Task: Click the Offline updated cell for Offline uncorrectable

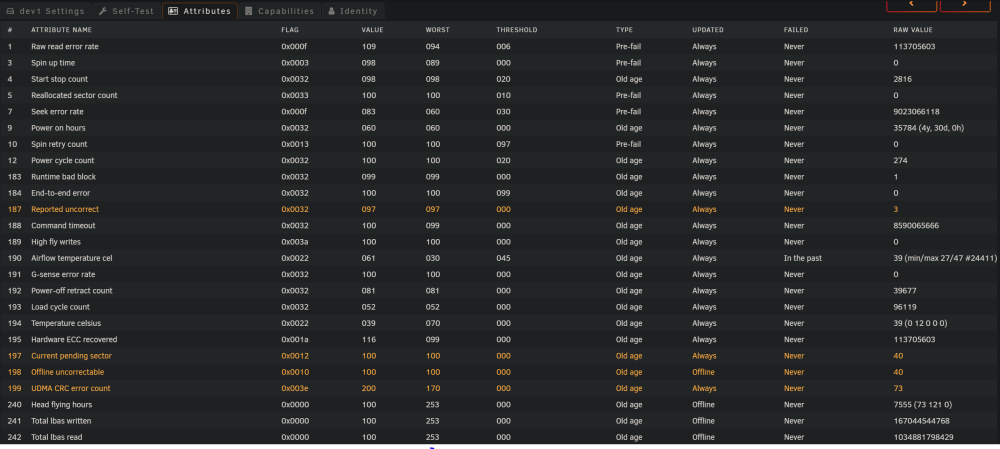Action: click(x=703, y=372)
